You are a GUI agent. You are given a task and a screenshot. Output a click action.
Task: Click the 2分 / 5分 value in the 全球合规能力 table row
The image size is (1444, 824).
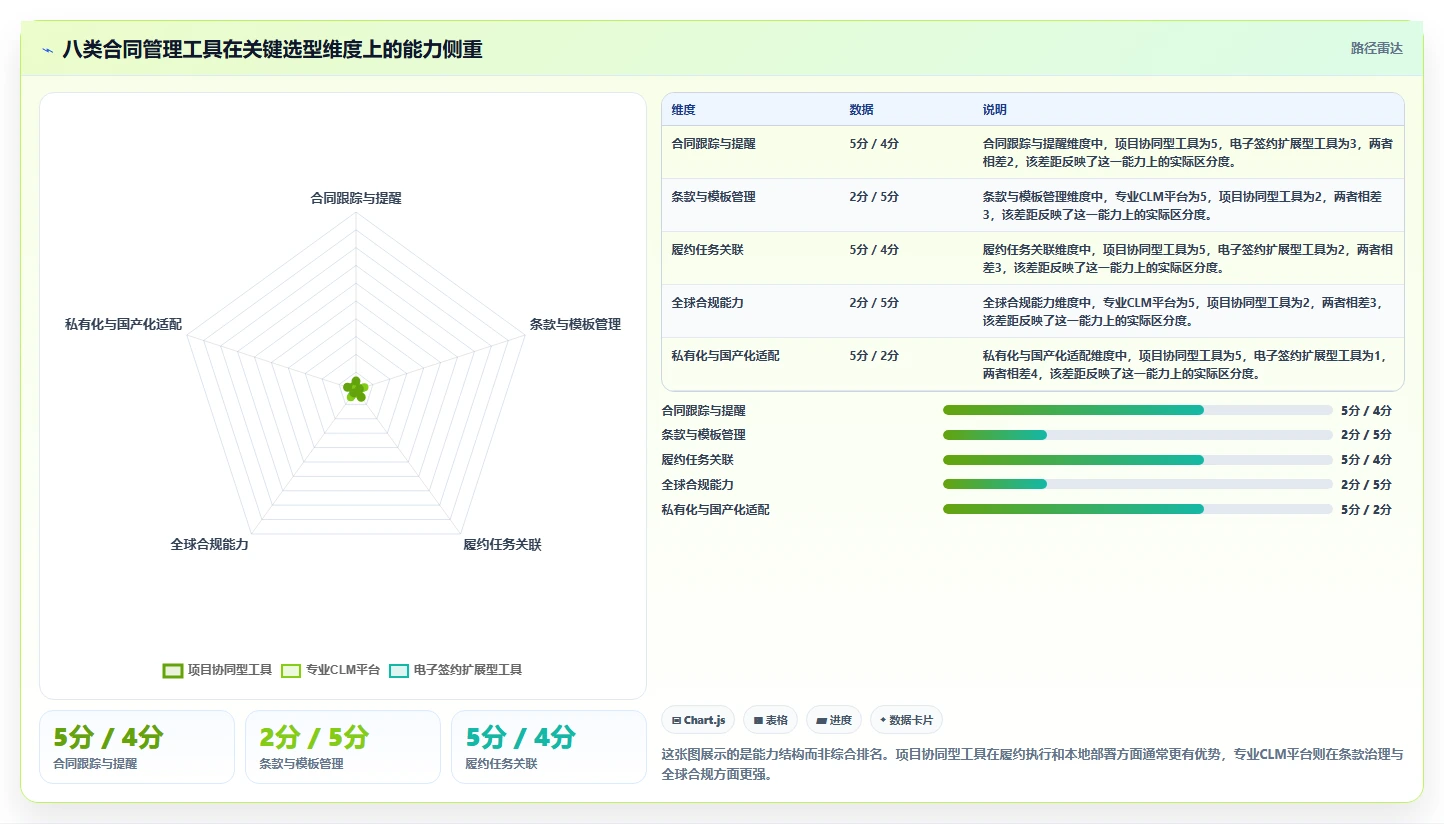[x=874, y=303]
